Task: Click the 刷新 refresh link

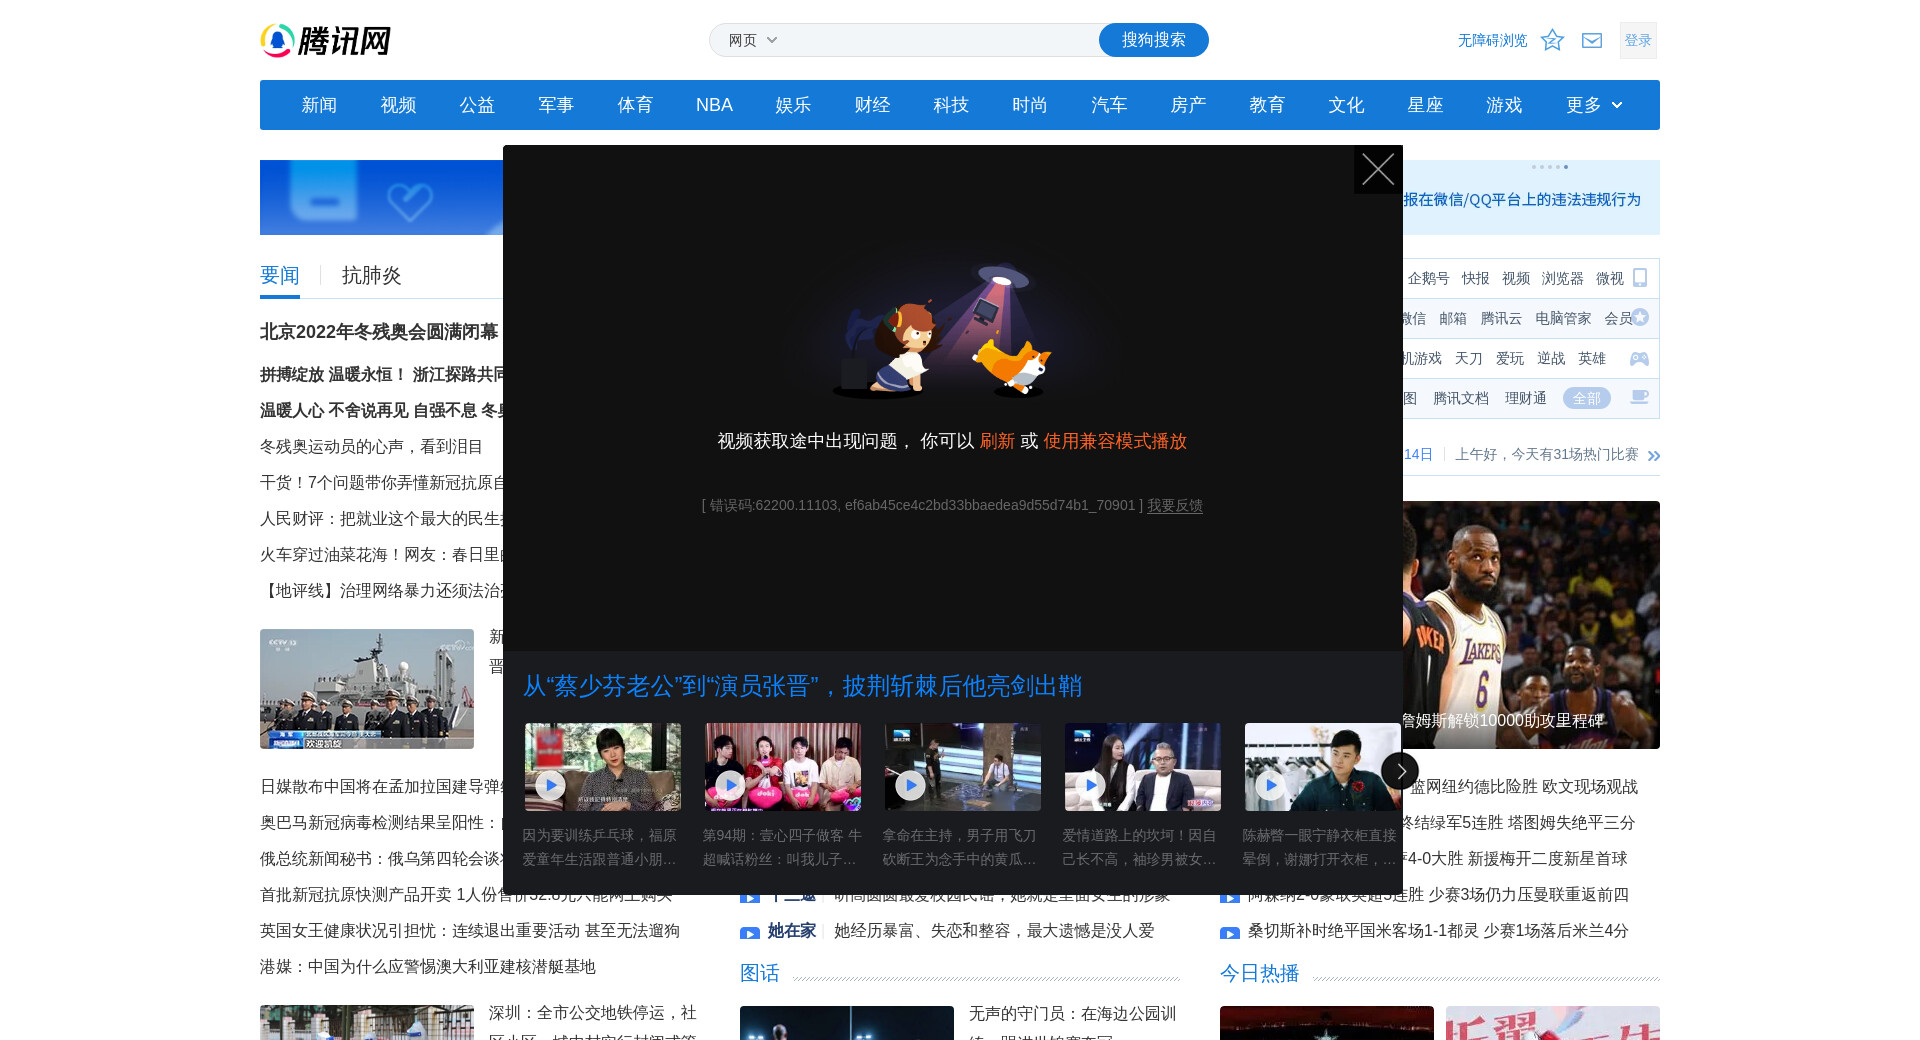Action: 997,441
